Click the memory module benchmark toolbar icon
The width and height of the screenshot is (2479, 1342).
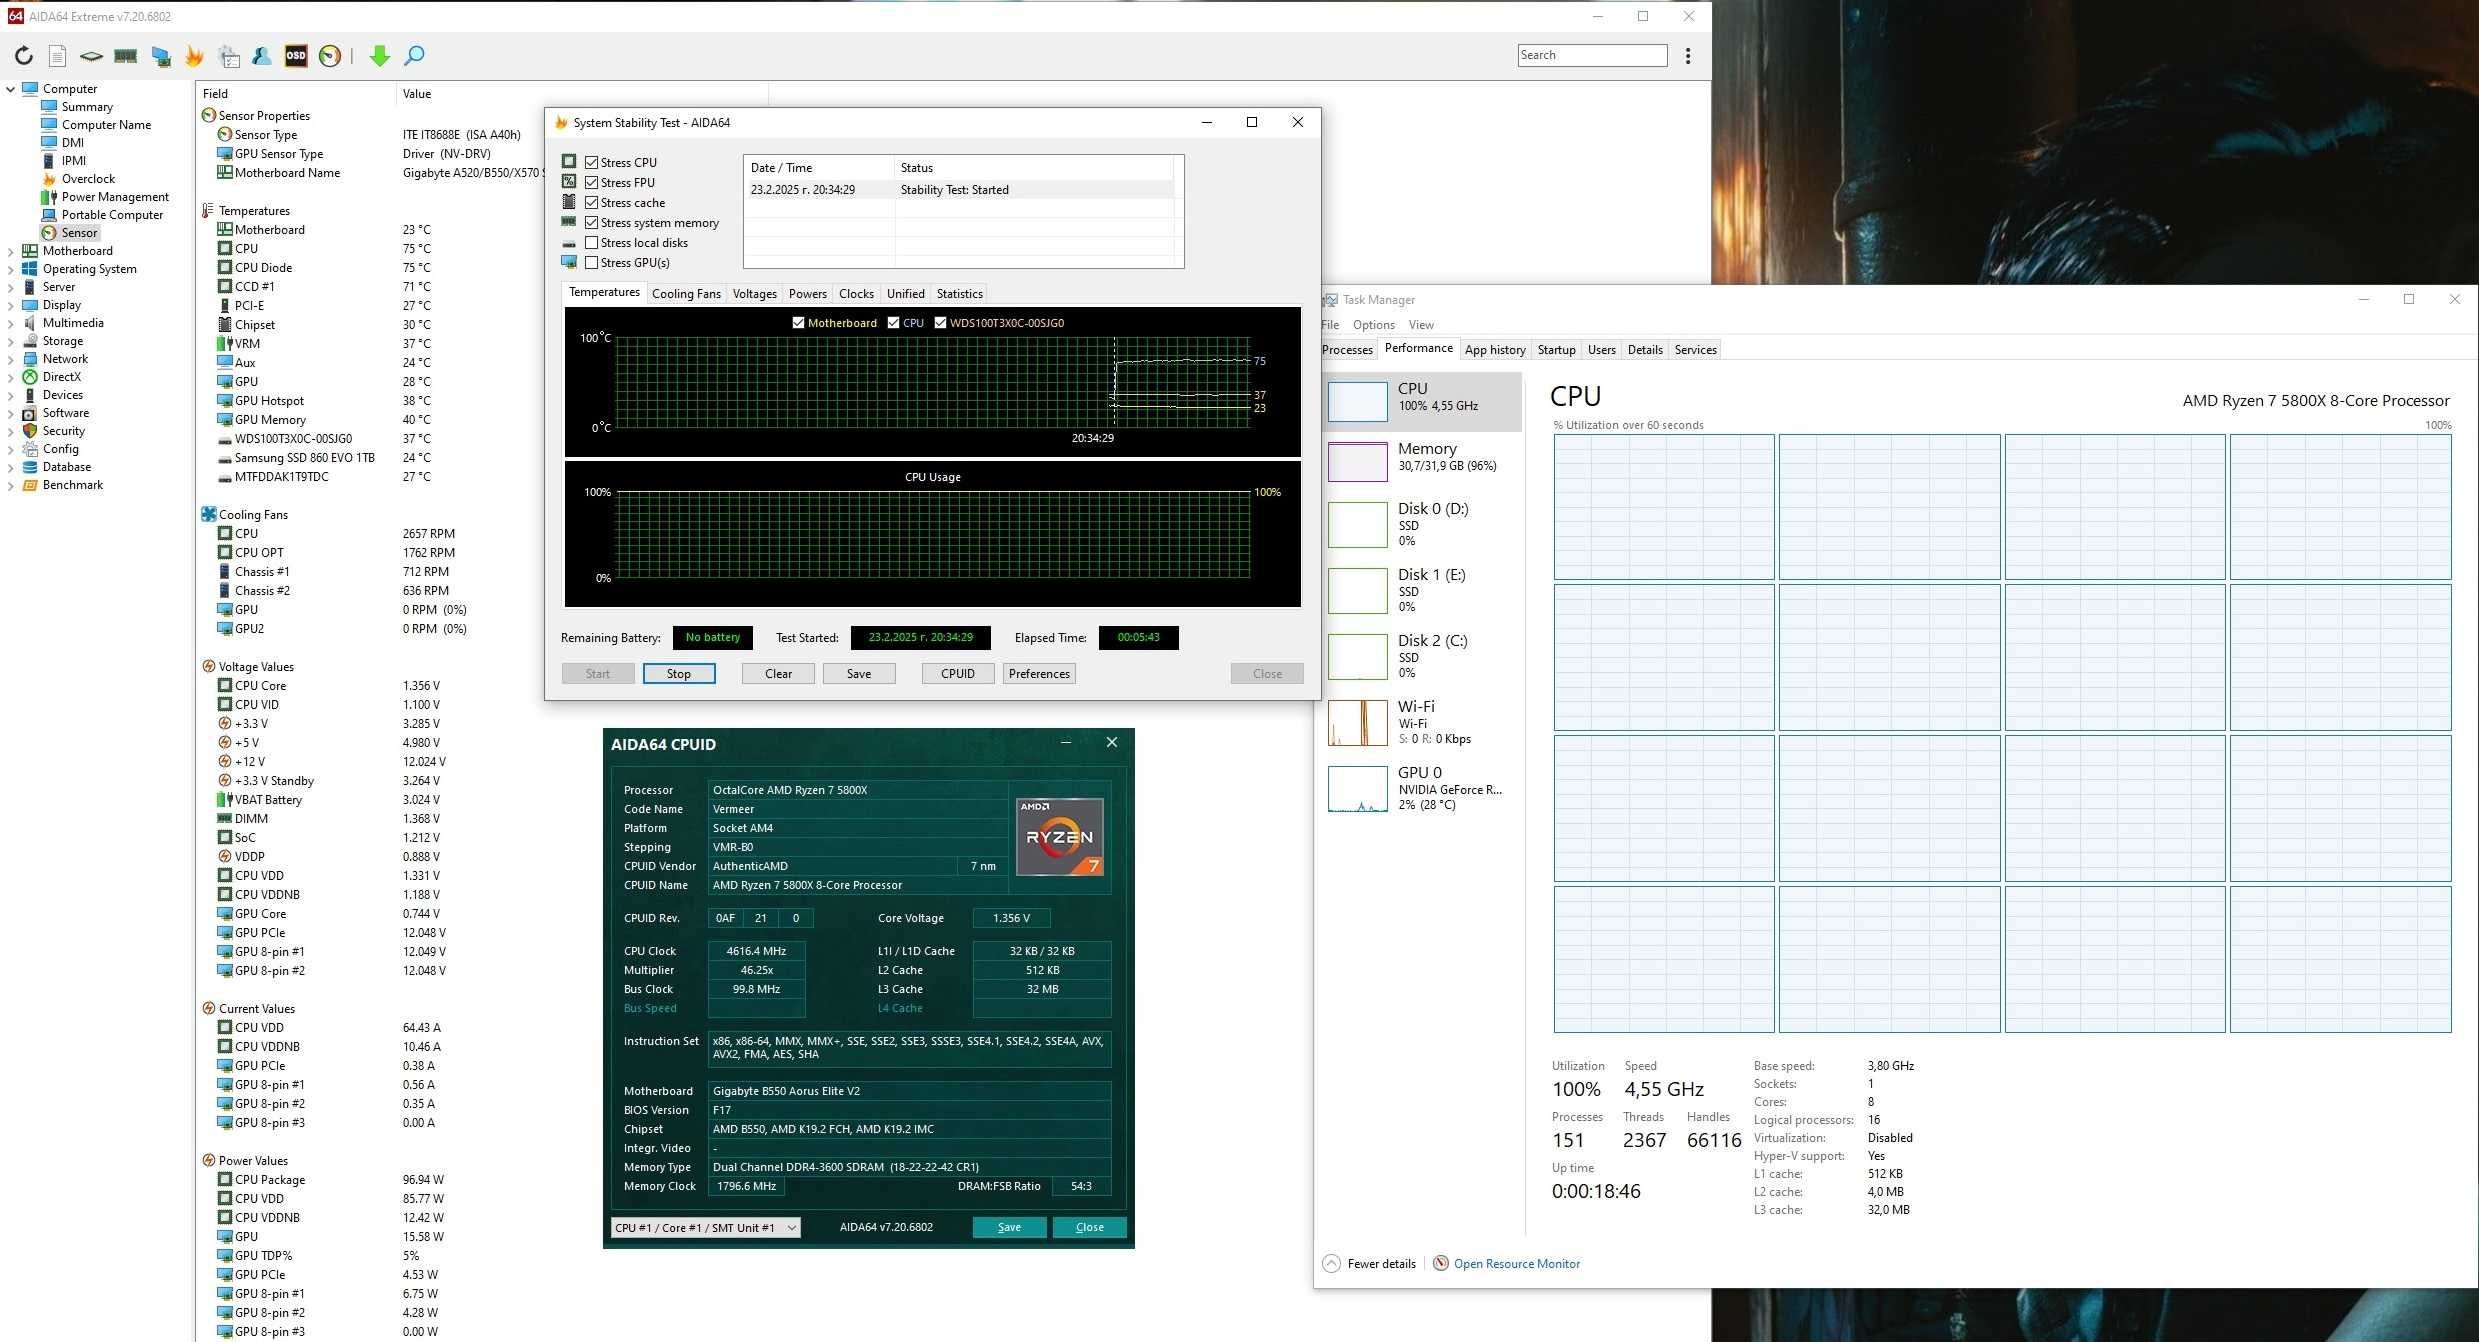click(x=125, y=56)
